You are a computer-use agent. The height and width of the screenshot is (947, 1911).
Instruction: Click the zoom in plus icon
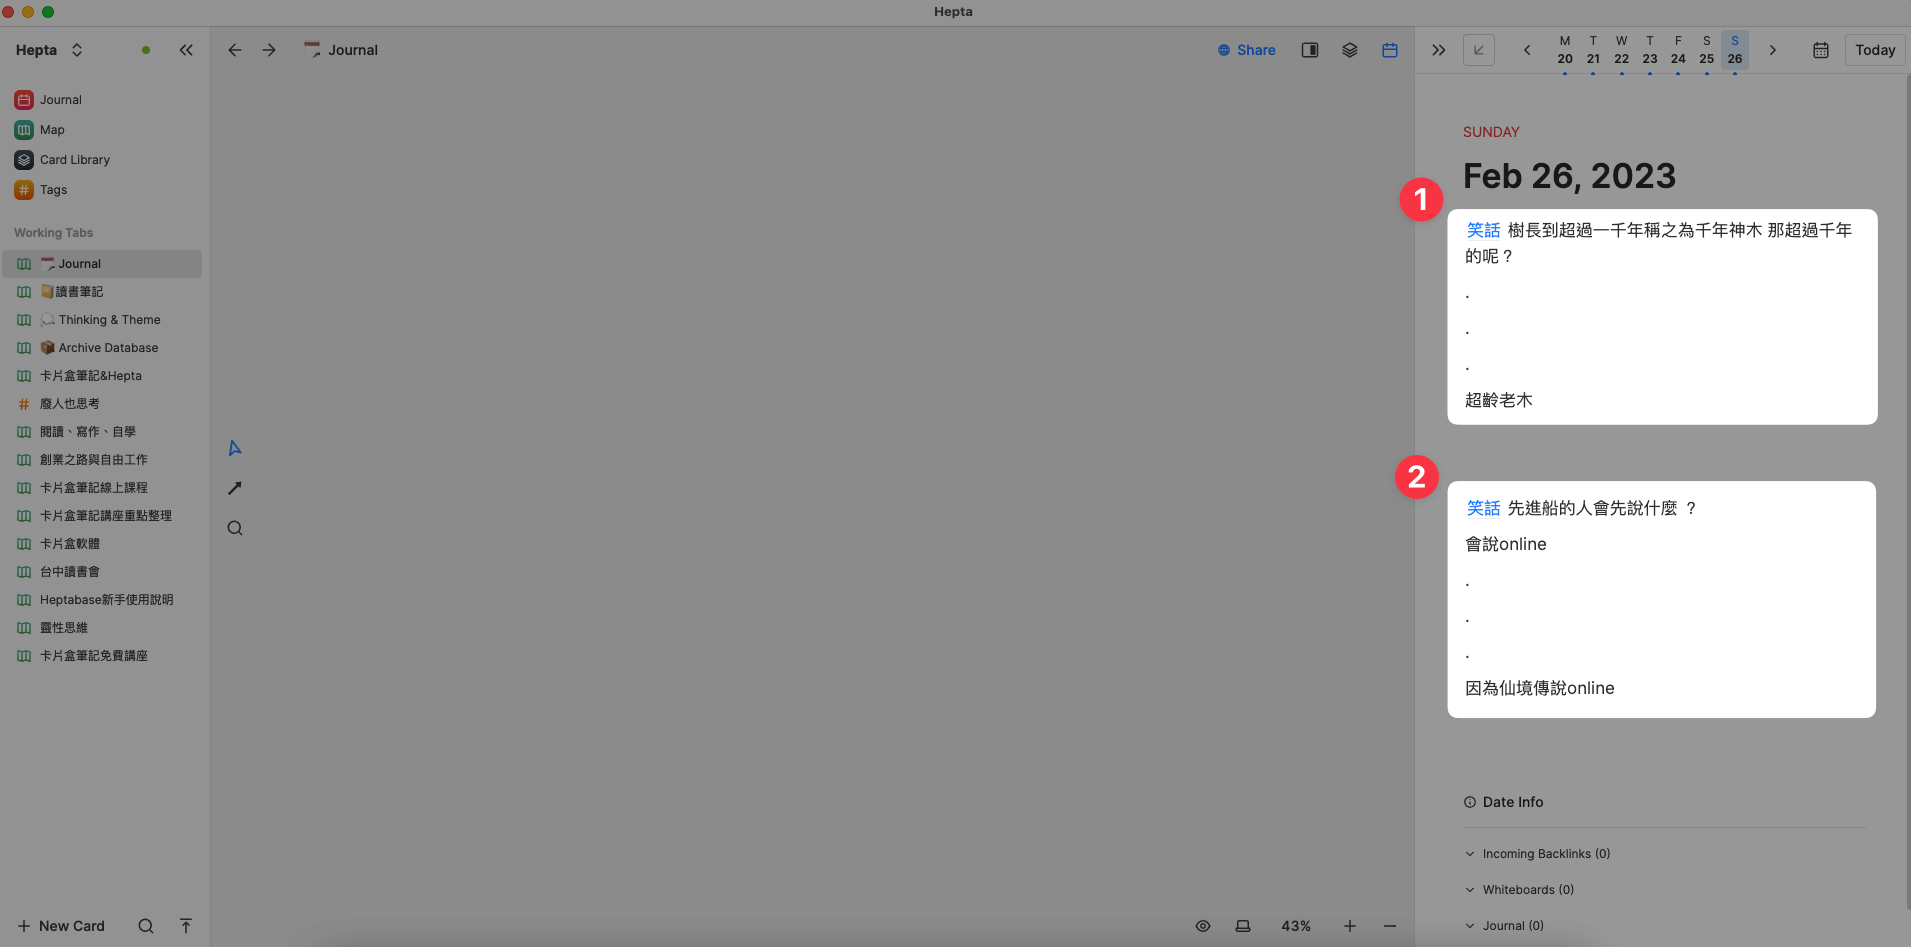point(1349,926)
